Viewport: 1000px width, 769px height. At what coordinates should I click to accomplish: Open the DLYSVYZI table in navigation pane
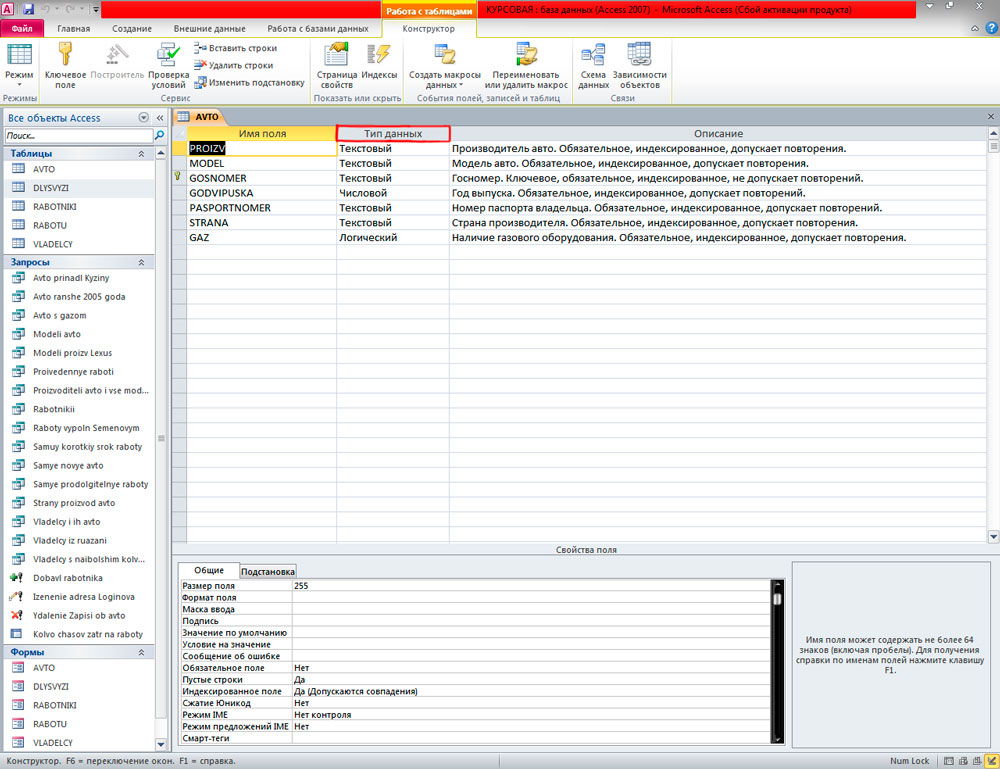(51, 188)
